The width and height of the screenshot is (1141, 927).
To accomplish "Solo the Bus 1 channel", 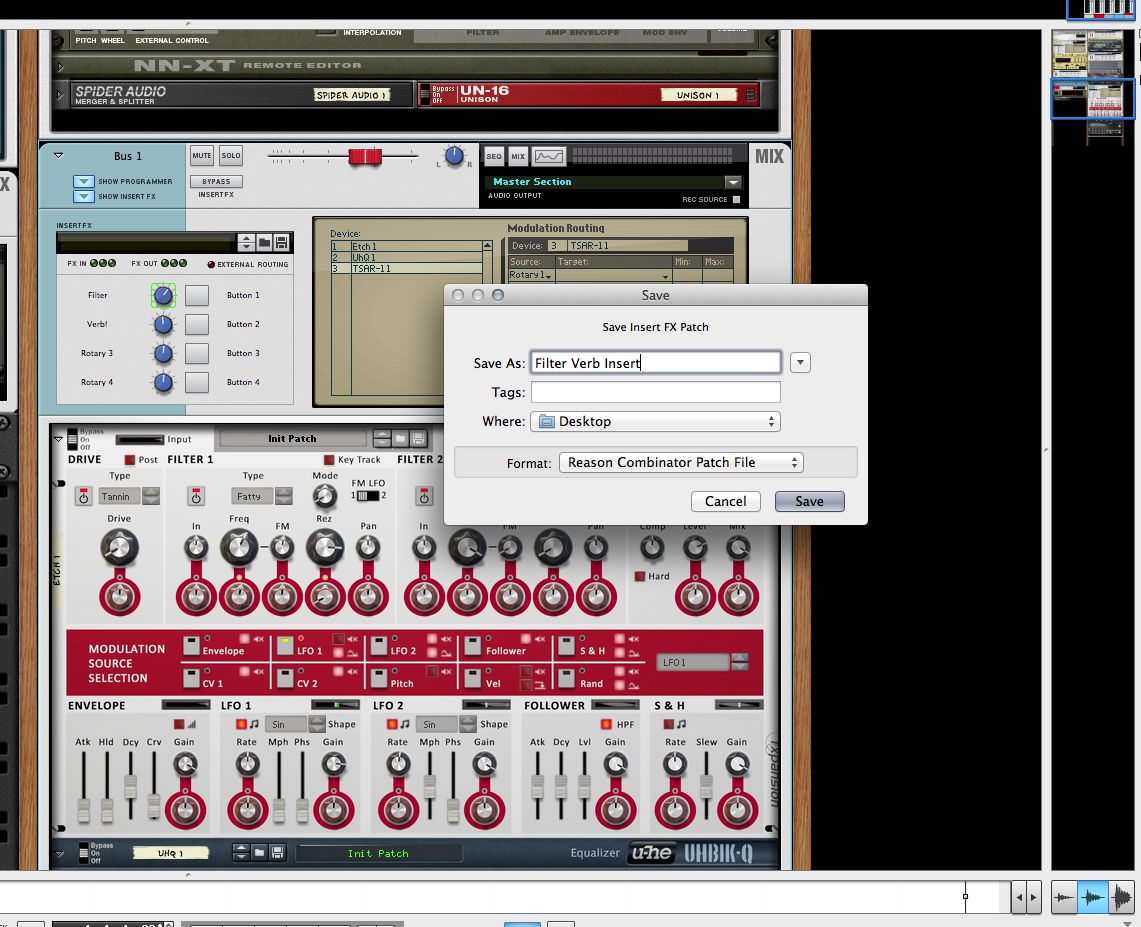I will coord(231,156).
